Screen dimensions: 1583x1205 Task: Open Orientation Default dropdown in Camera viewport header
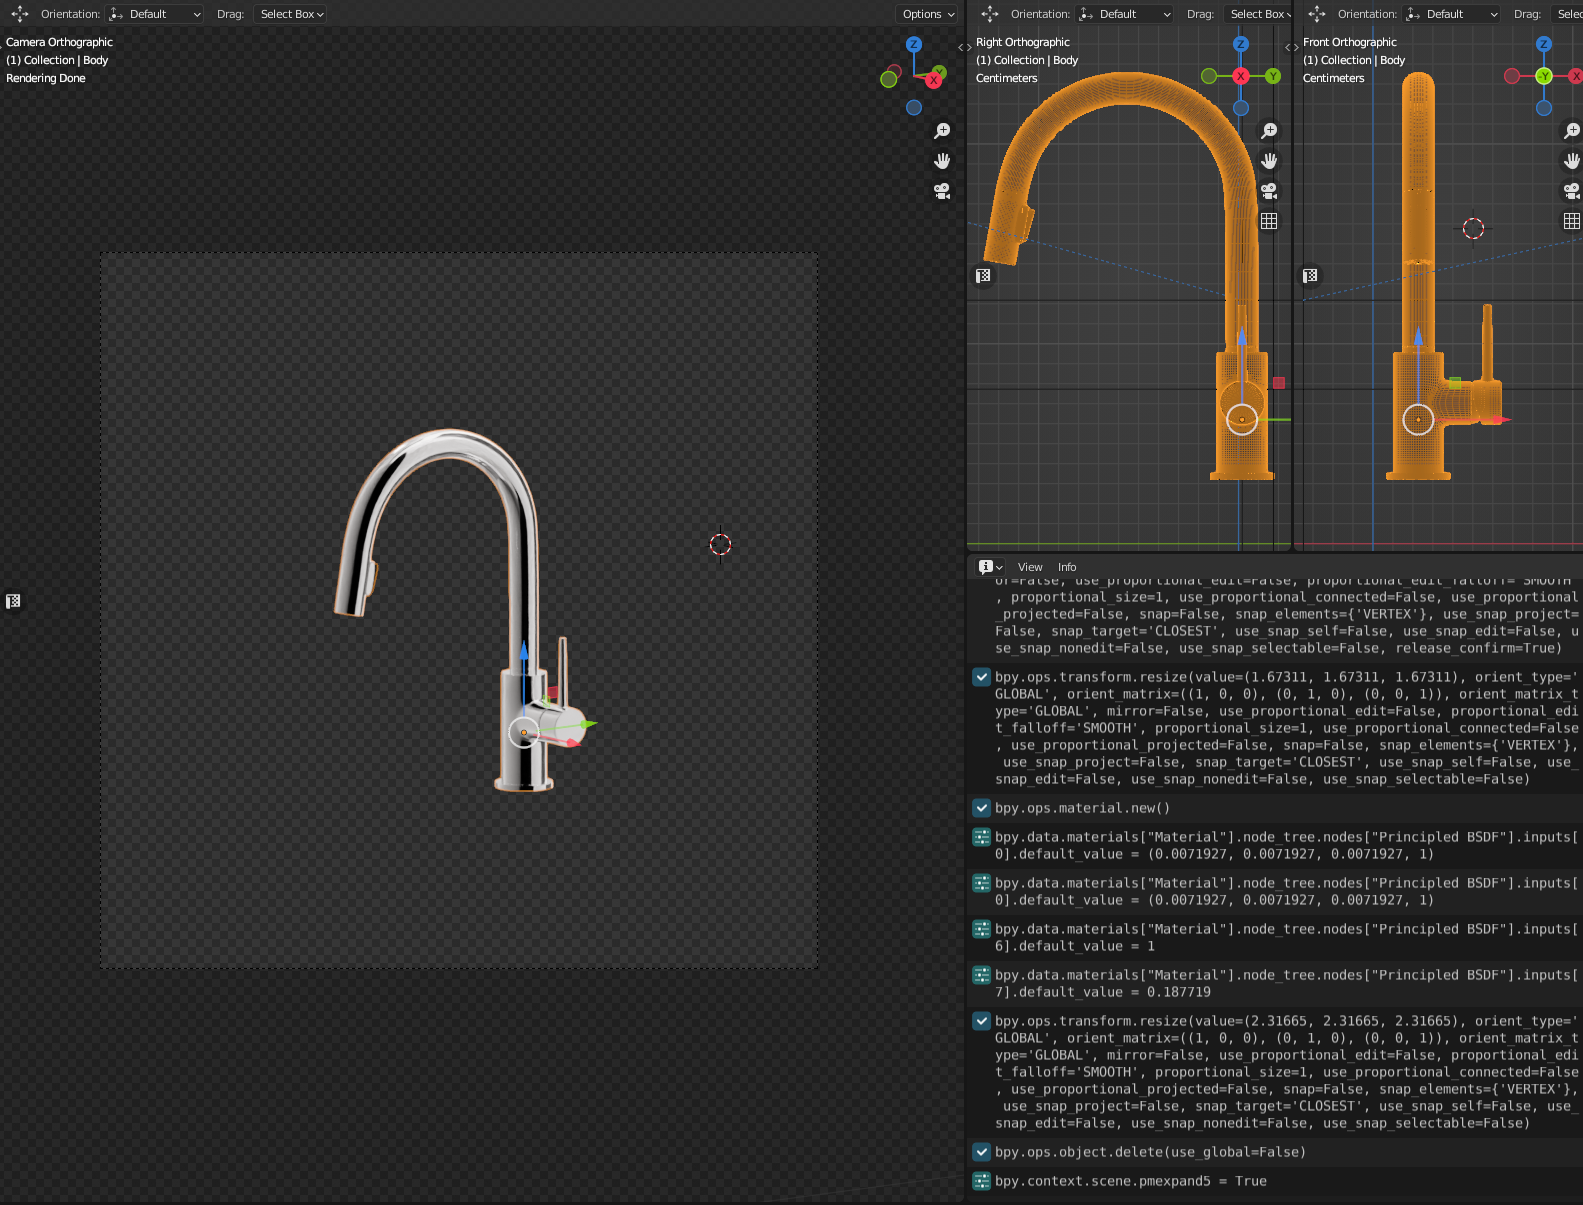pyautogui.click(x=155, y=14)
